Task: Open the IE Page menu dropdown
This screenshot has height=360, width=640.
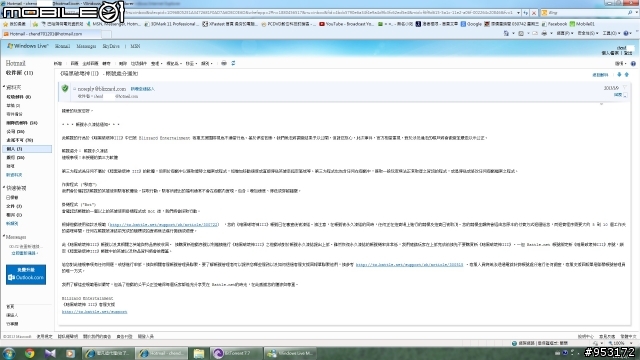Action: 565,33
